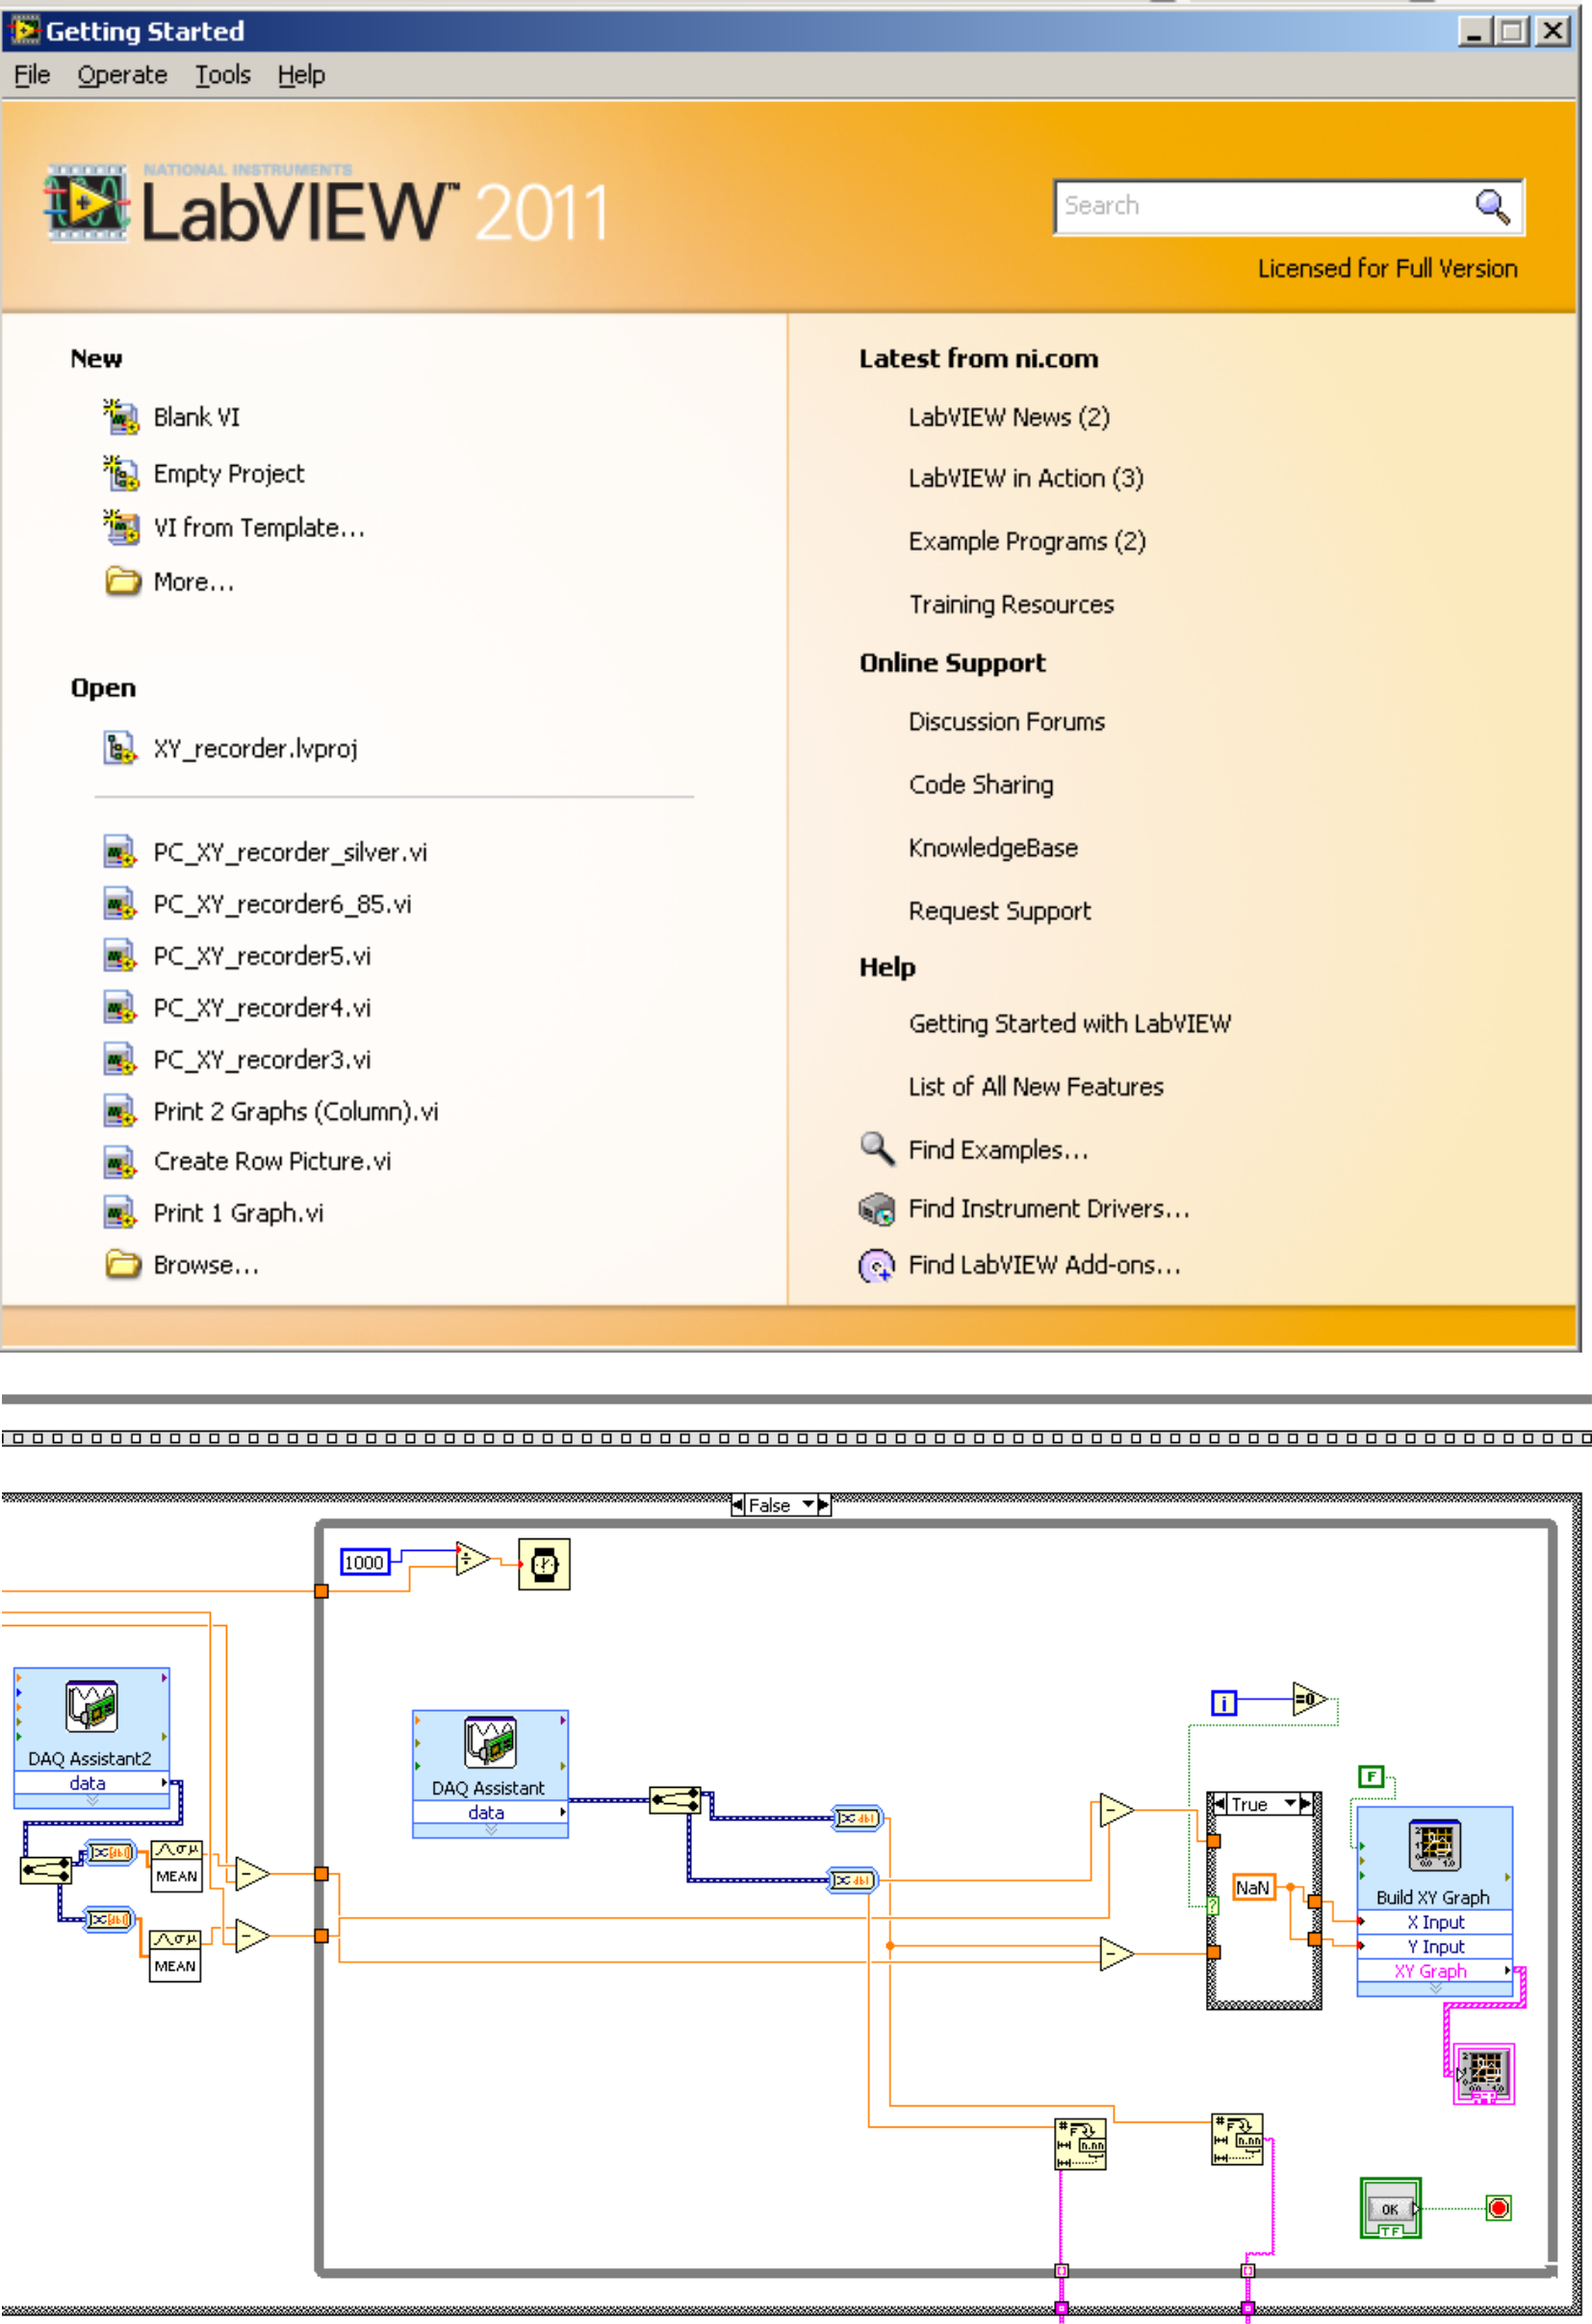Click the Print 1 Graph.vi file icon
The image size is (1592, 2324).
pyautogui.click(x=120, y=1214)
